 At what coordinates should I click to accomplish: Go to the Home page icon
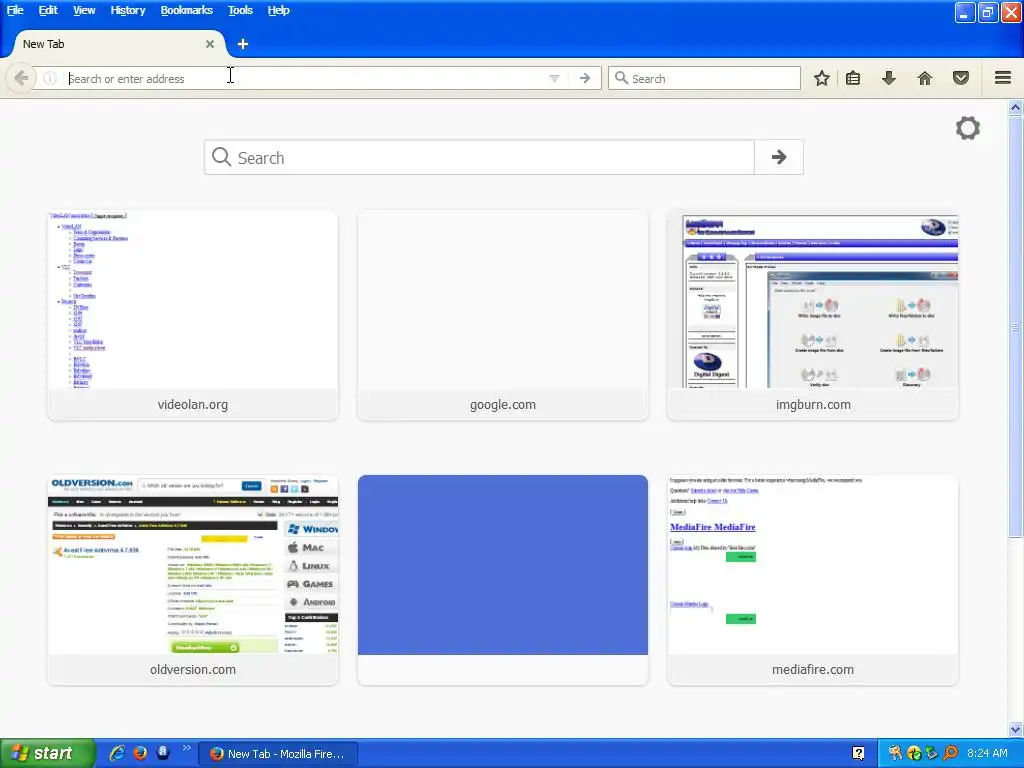pos(925,78)
